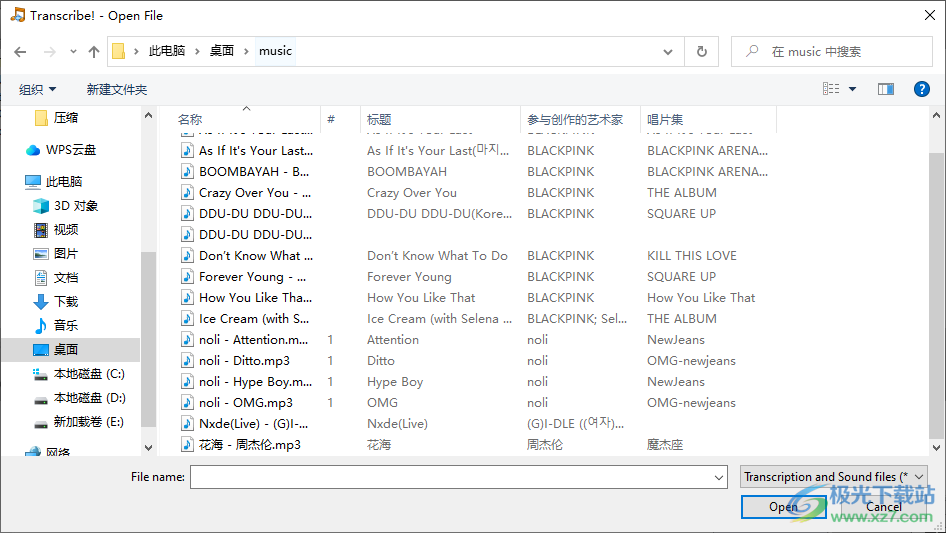This screenshot has height=533, width=946.
Task: Open 新加载卷 (E:) drive
Action: point(88,421)
